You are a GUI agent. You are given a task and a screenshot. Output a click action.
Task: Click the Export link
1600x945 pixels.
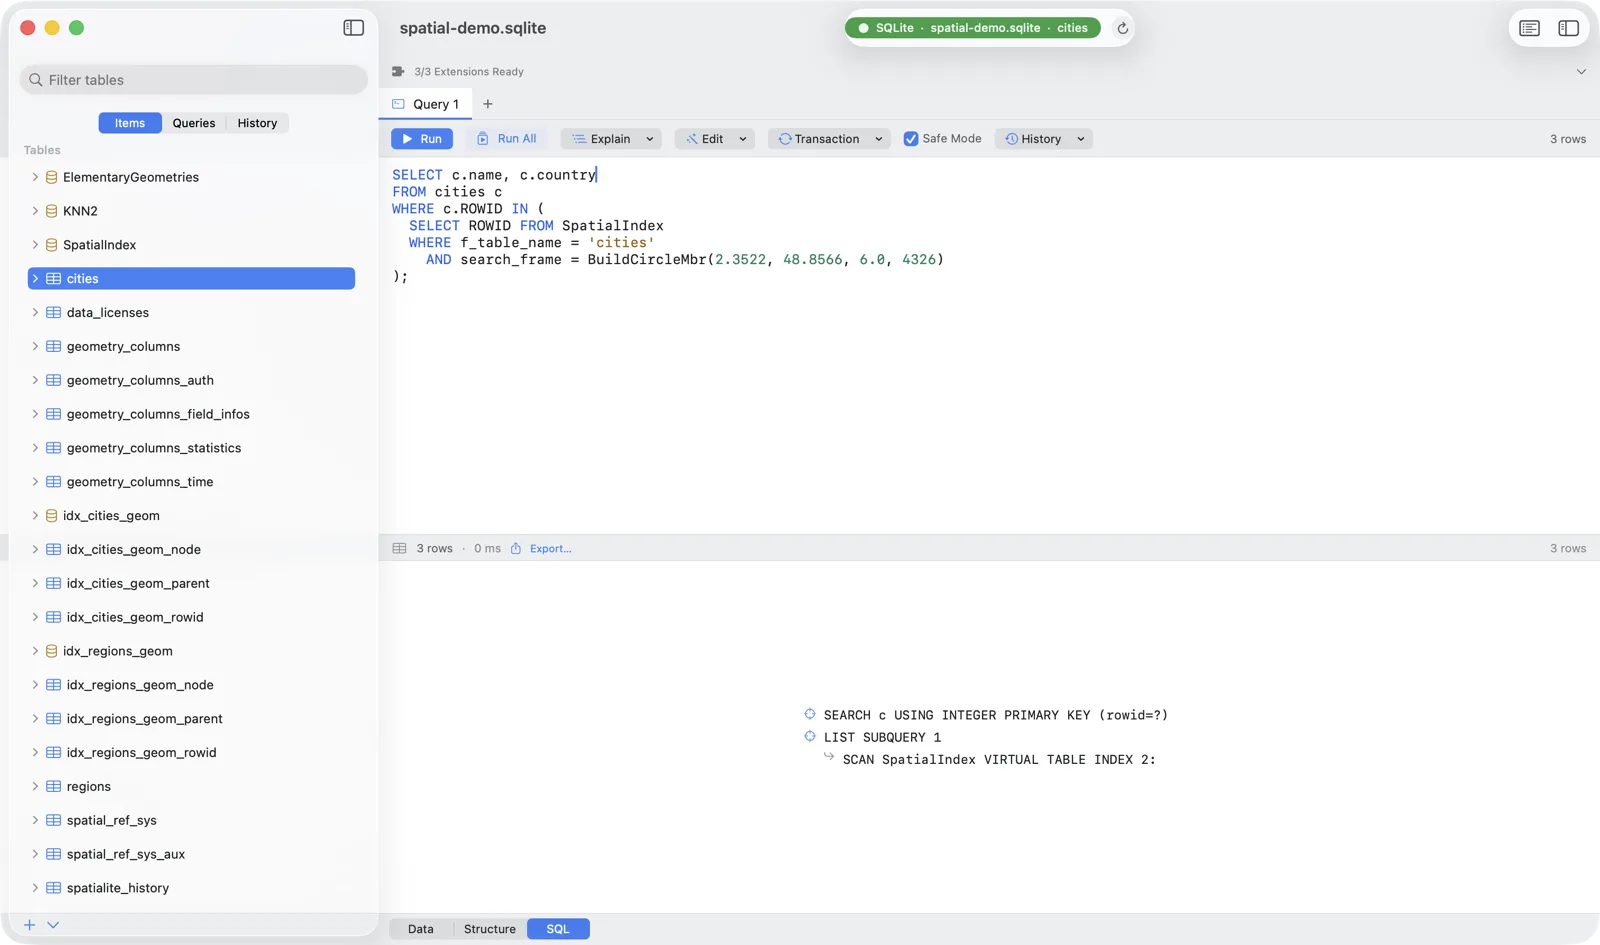(x=551, y=548)
